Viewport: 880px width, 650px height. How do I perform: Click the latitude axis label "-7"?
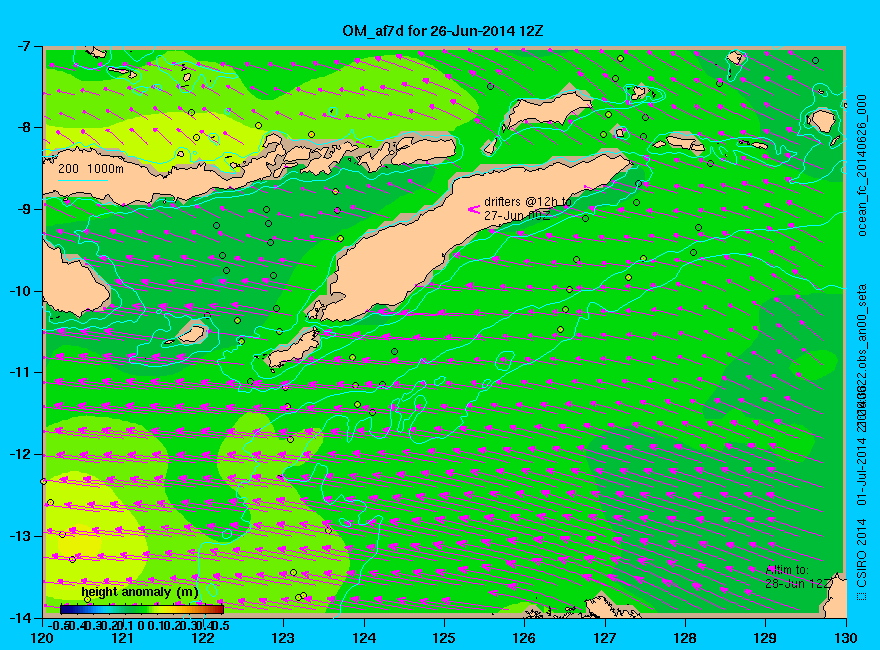pos(22,46)
